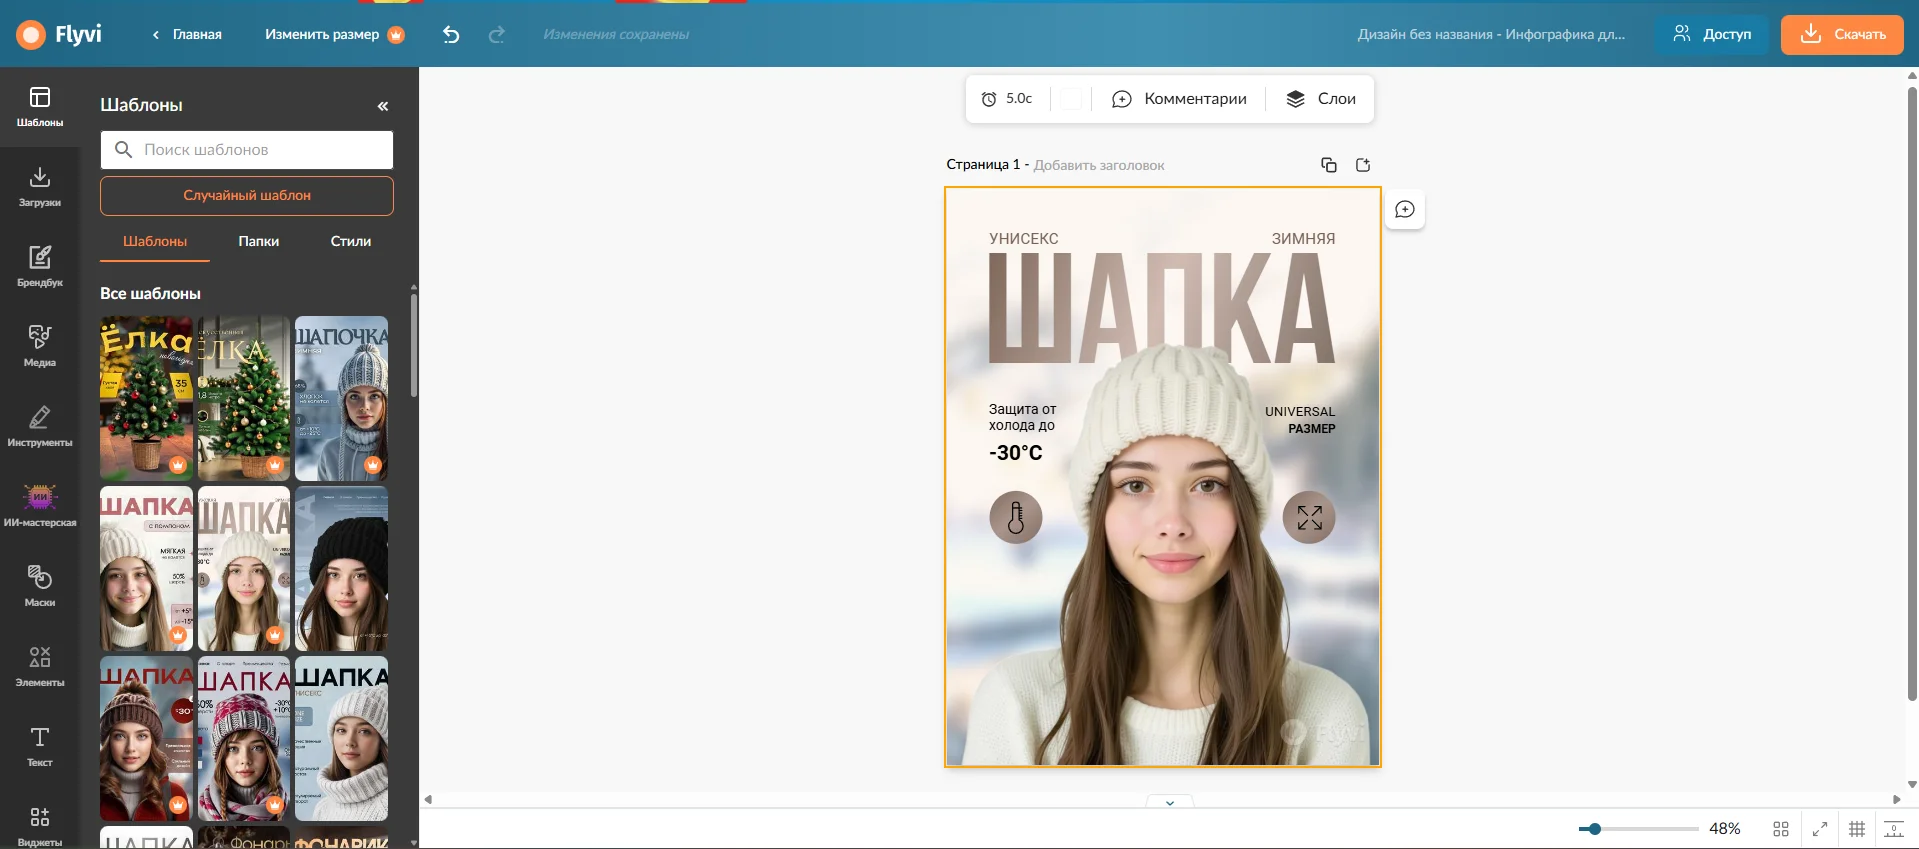Select the Текст tool in sidebar

point(40,746)
